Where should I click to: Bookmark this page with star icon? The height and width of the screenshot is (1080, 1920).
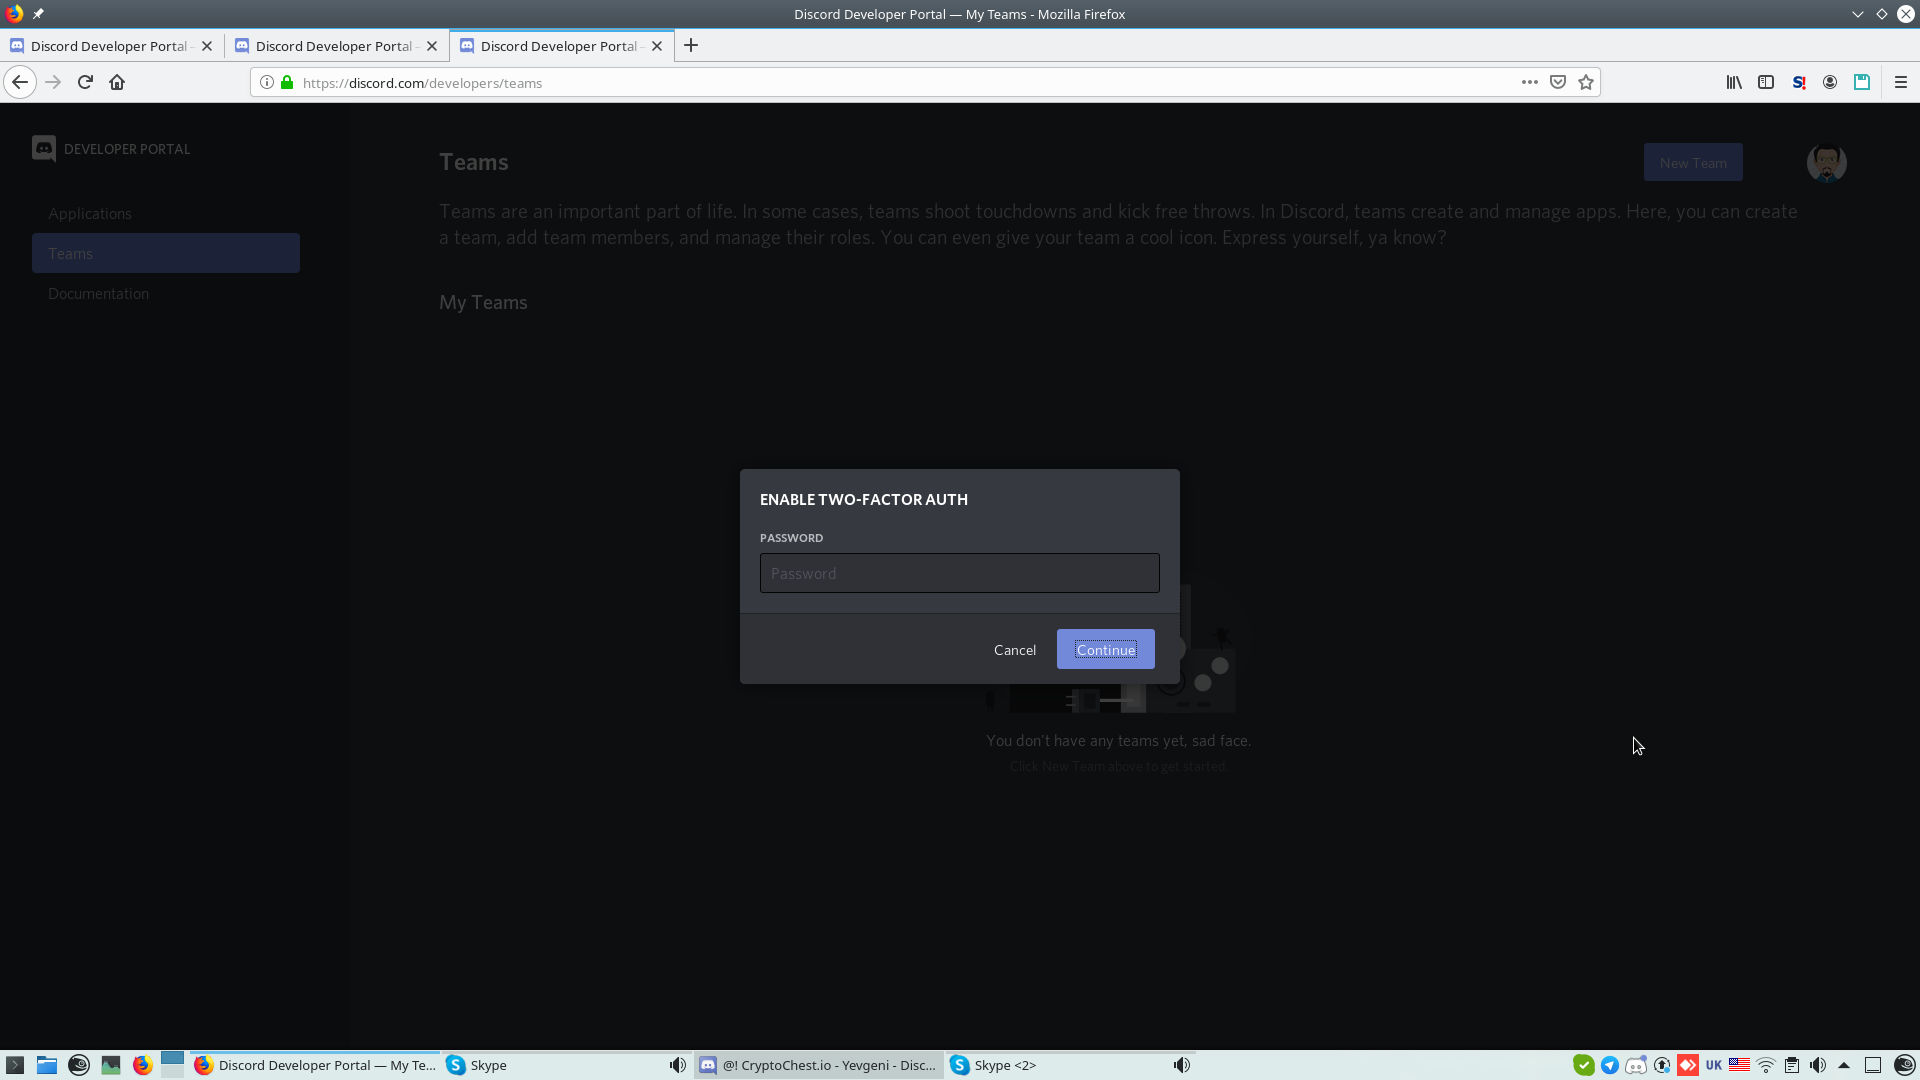coord(1586,82)
